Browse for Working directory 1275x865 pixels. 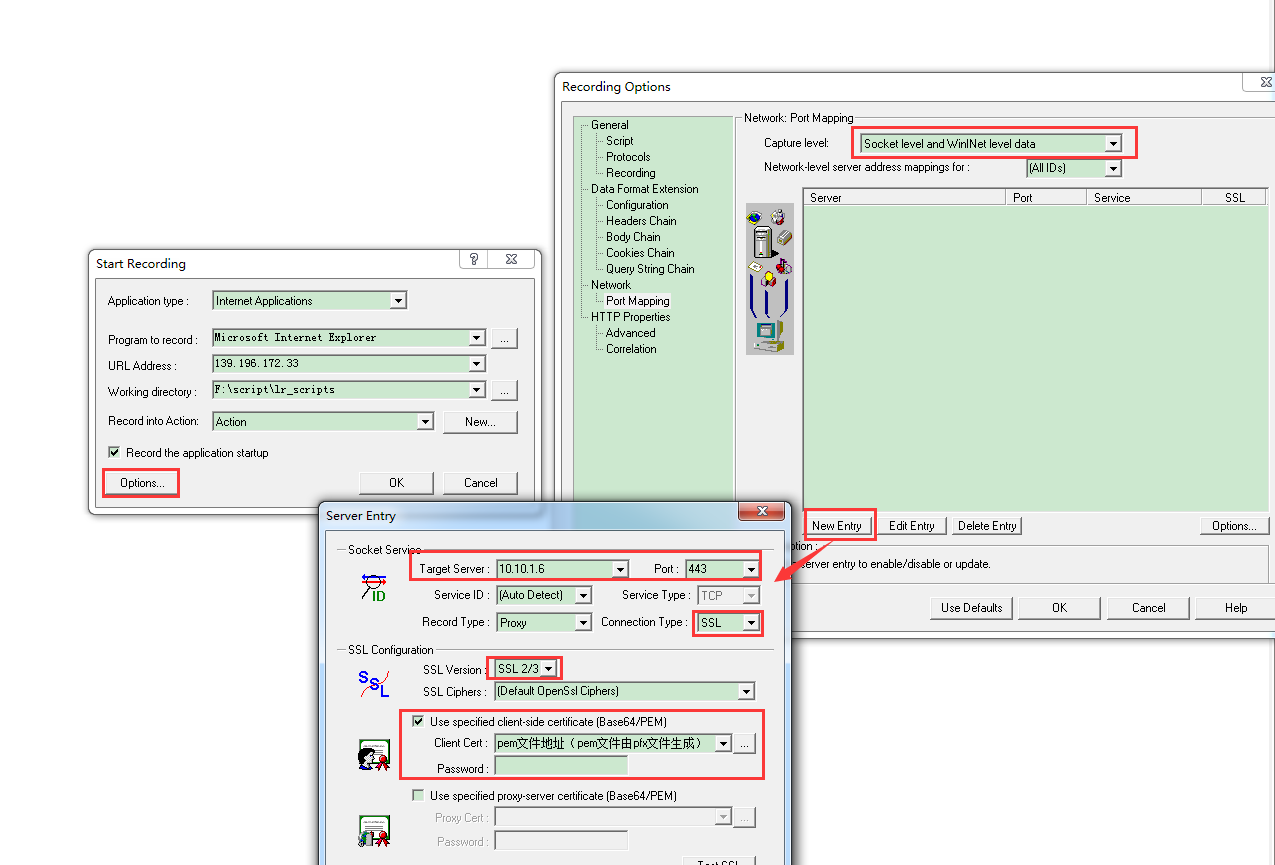(504, 390)
